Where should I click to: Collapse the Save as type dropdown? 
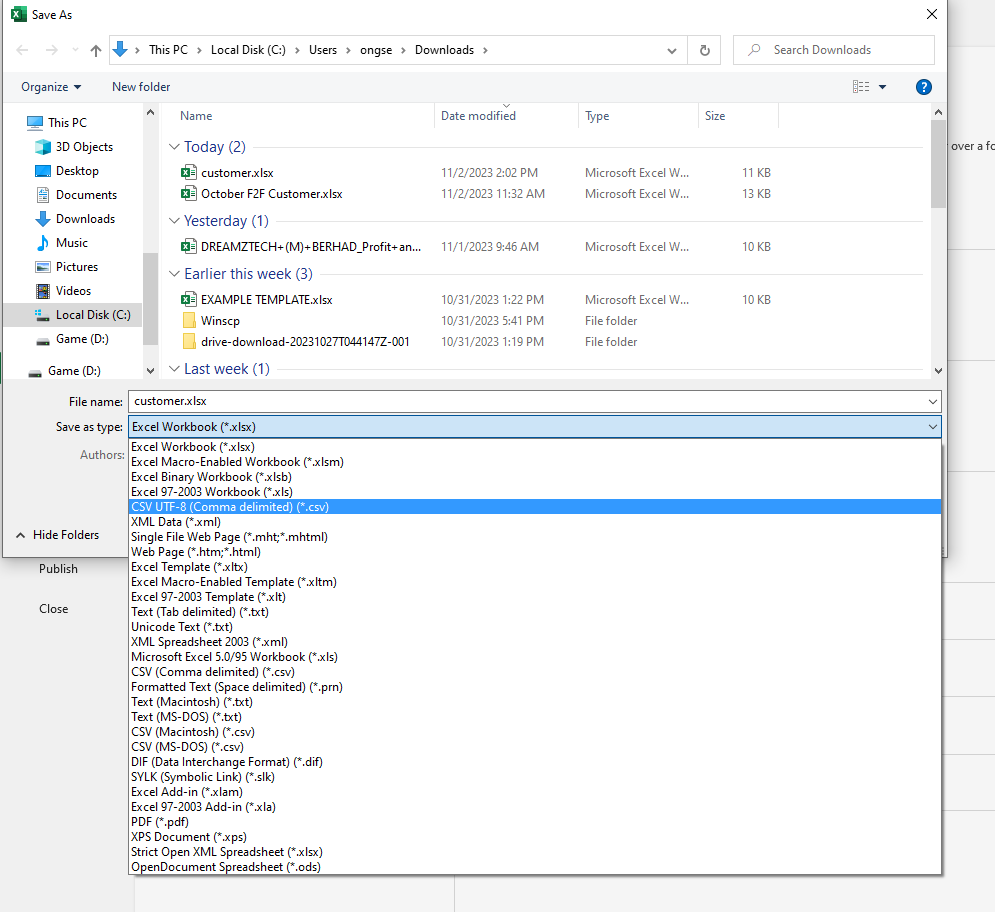click(932, 427)
